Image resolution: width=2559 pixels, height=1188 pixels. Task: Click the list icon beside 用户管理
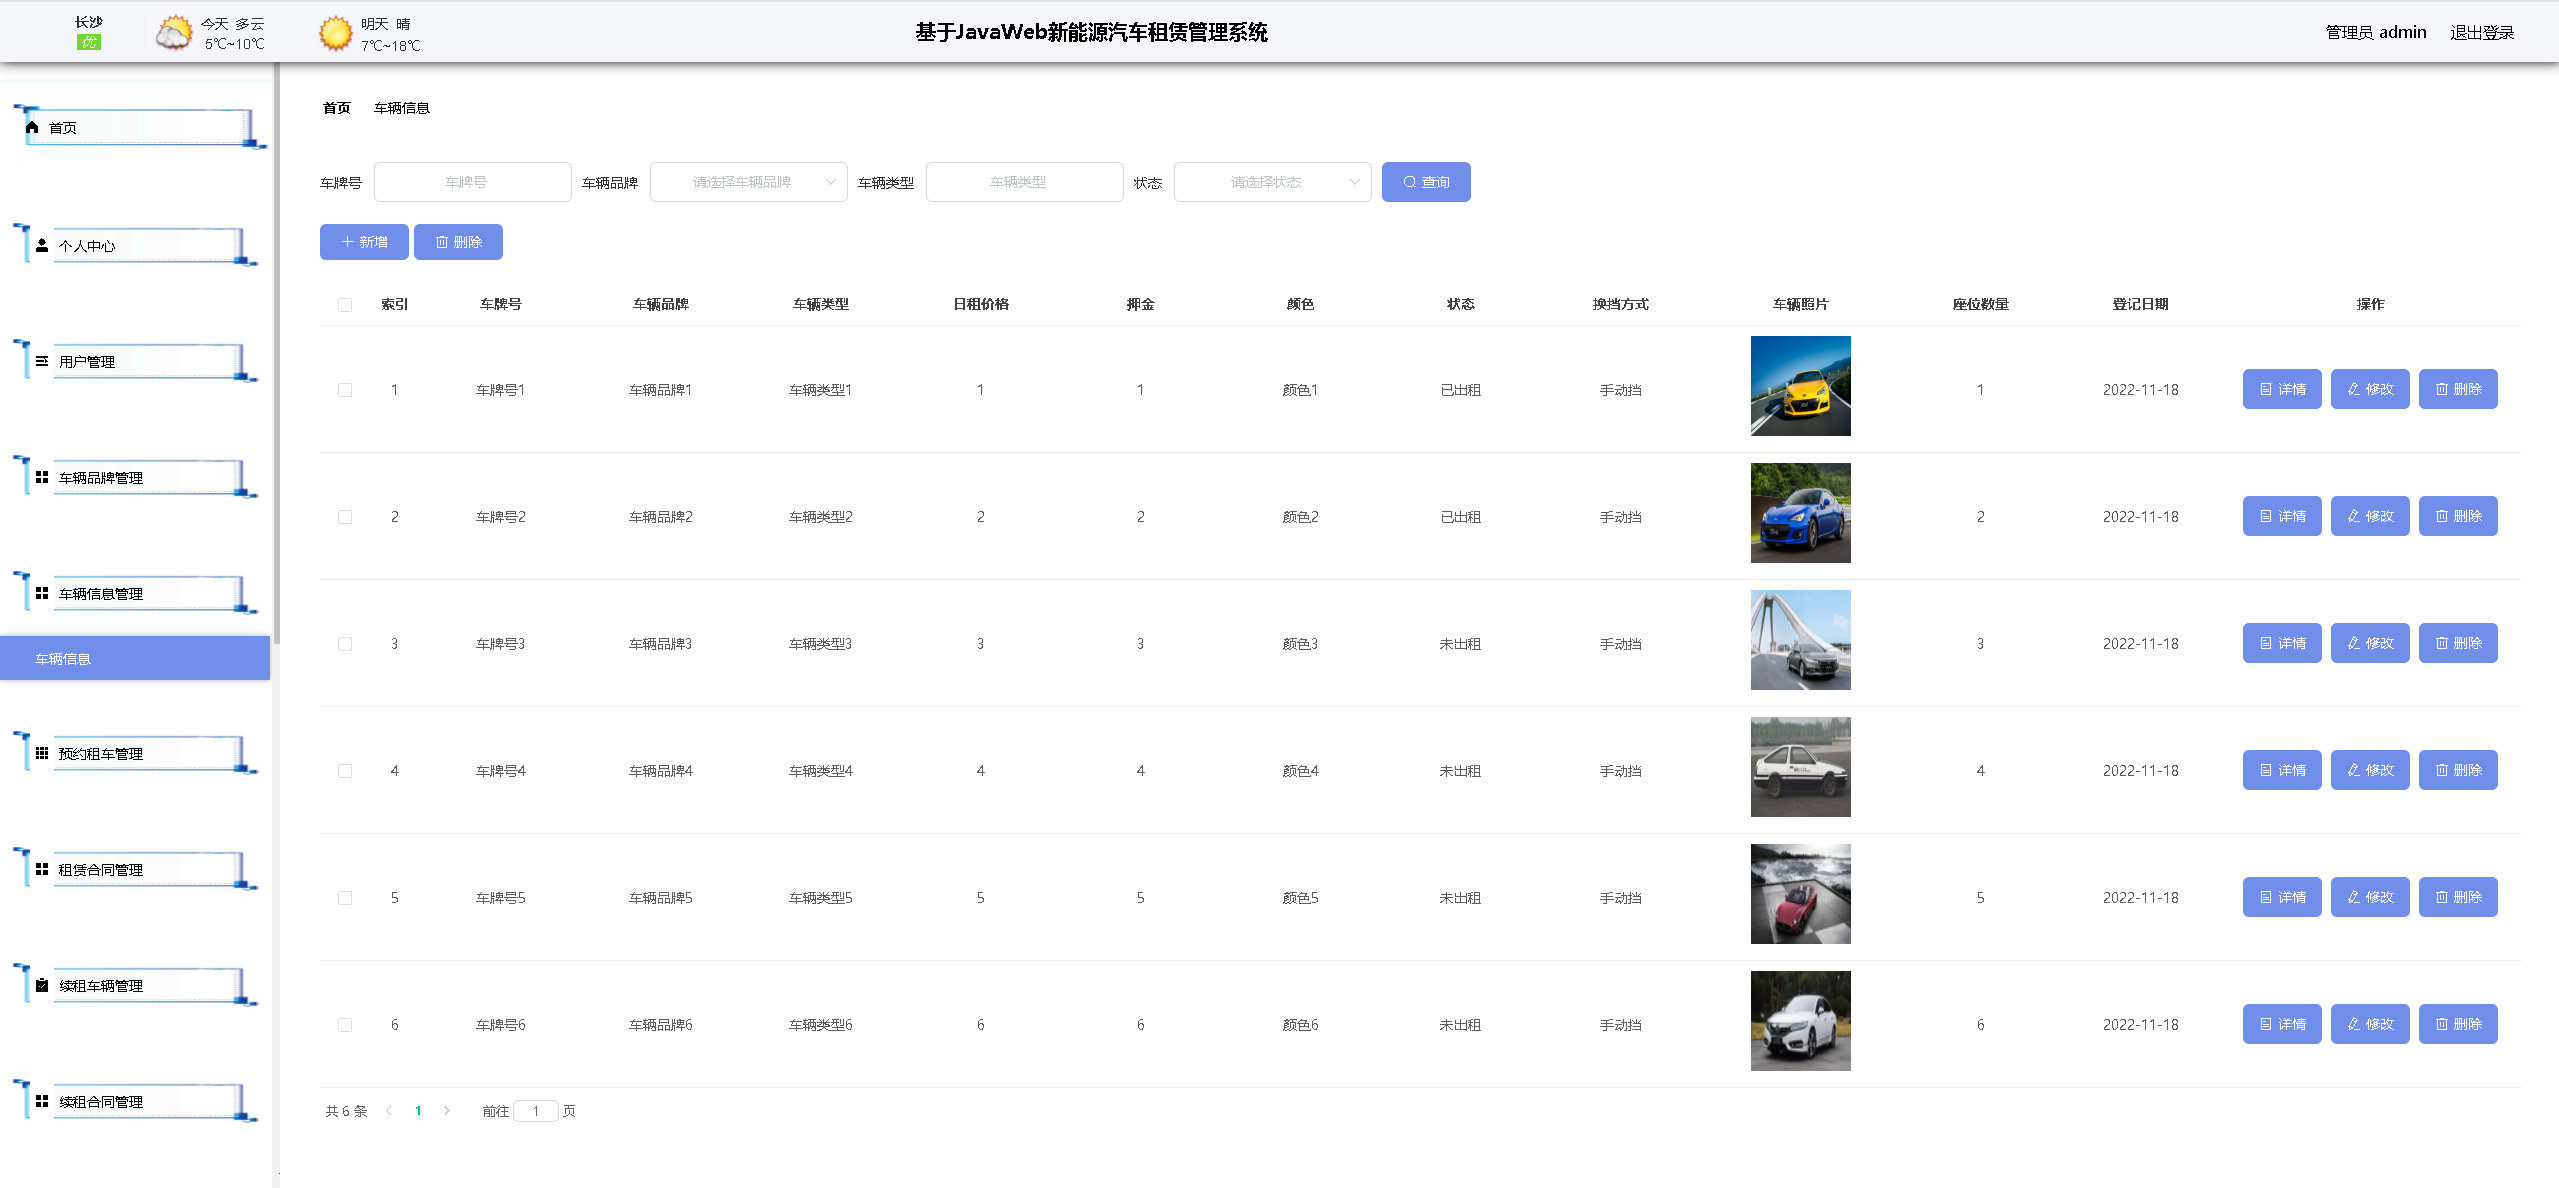click(x=42, y=361)
